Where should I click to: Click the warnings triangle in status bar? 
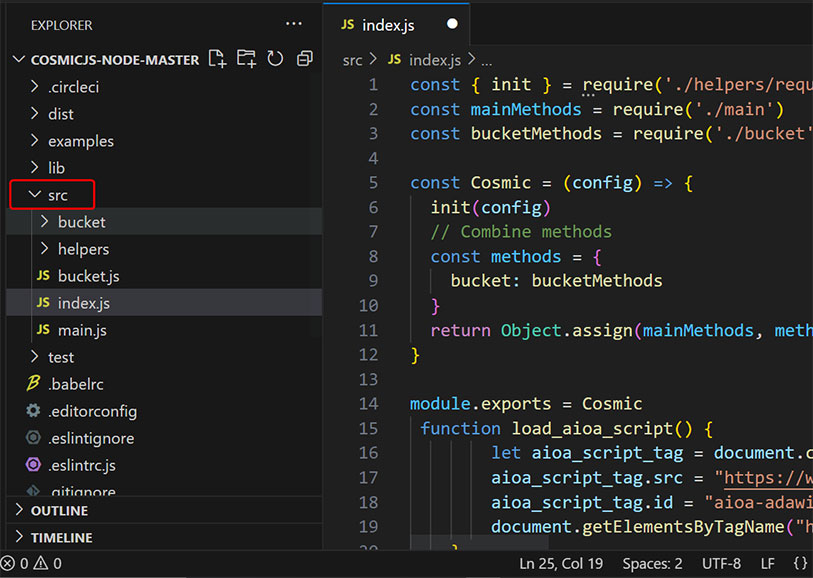coord(41,563)
